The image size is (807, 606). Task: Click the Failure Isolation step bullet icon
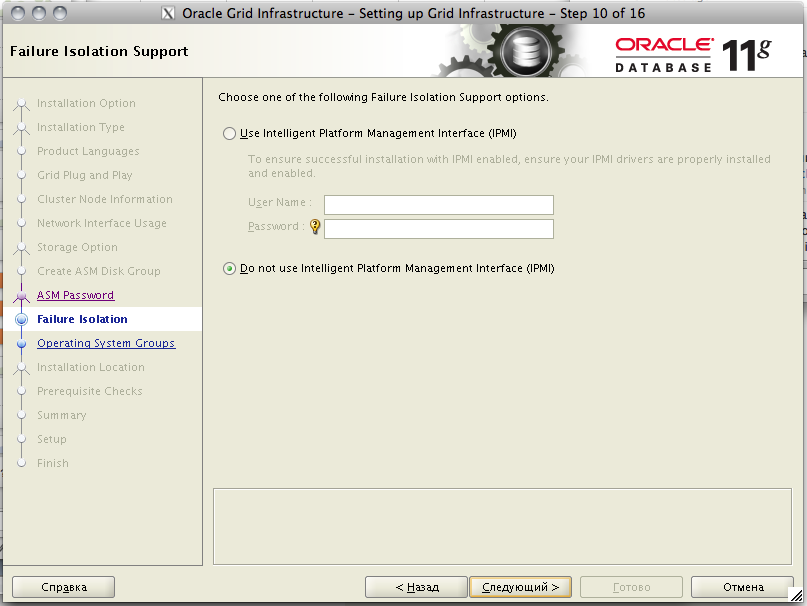[22, 320]
